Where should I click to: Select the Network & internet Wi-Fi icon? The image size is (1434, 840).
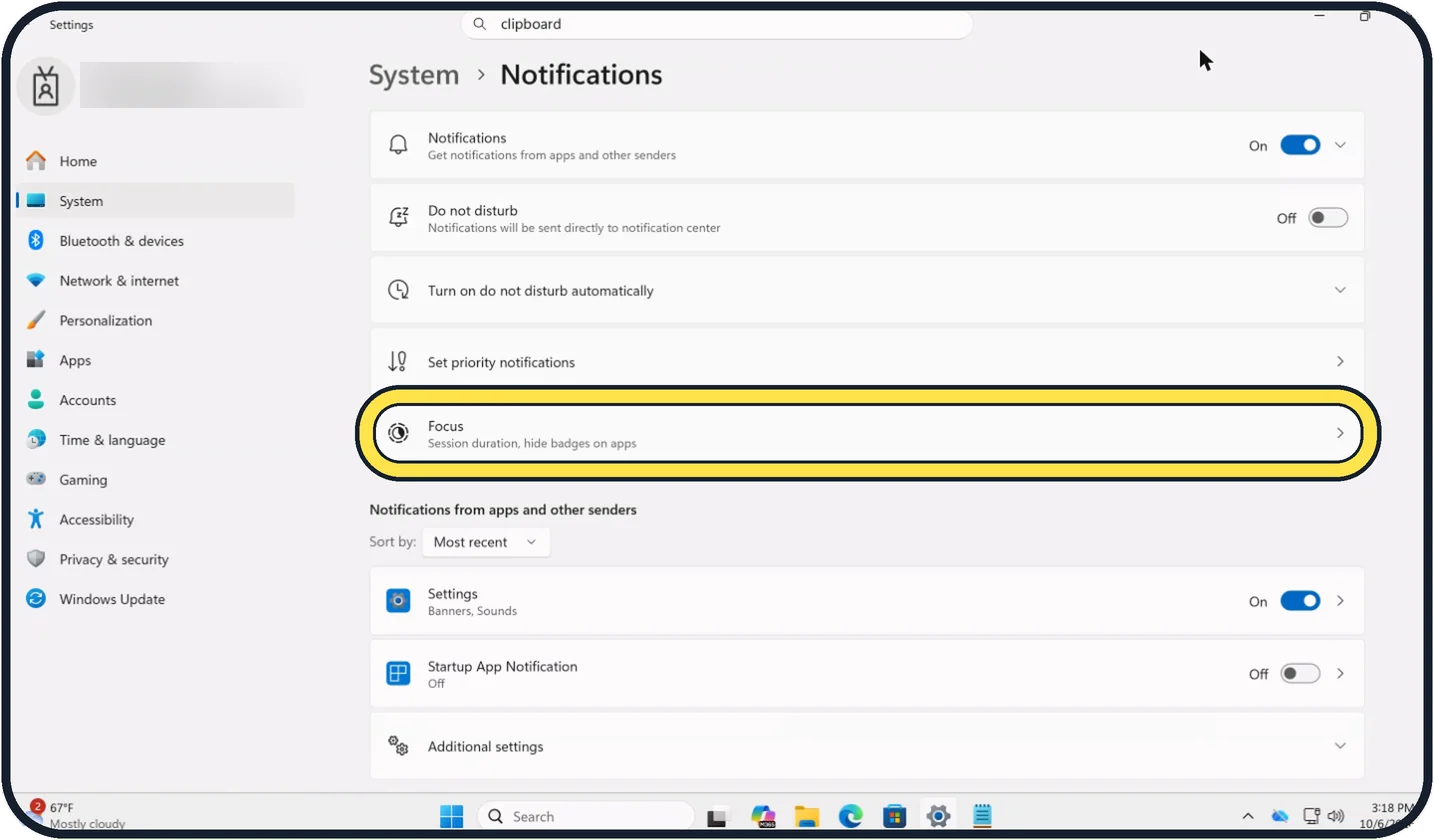pos(36,281)
